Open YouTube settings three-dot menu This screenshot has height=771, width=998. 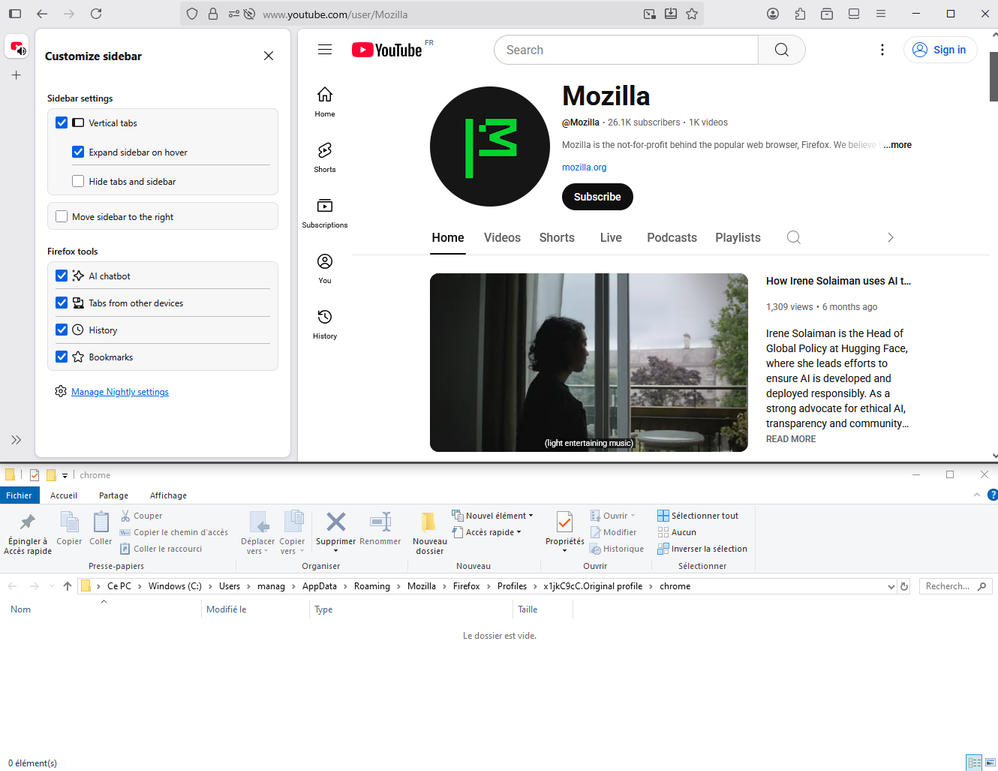(x=882, y=50)
